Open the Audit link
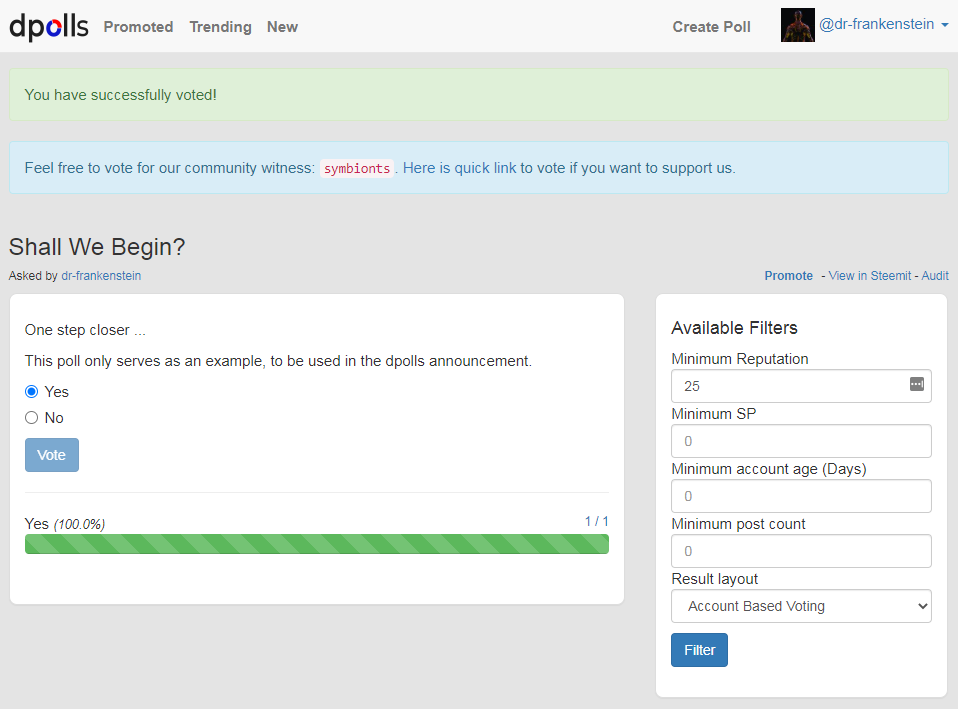Screen dimensions: 958x709 (x=935, y=276)
